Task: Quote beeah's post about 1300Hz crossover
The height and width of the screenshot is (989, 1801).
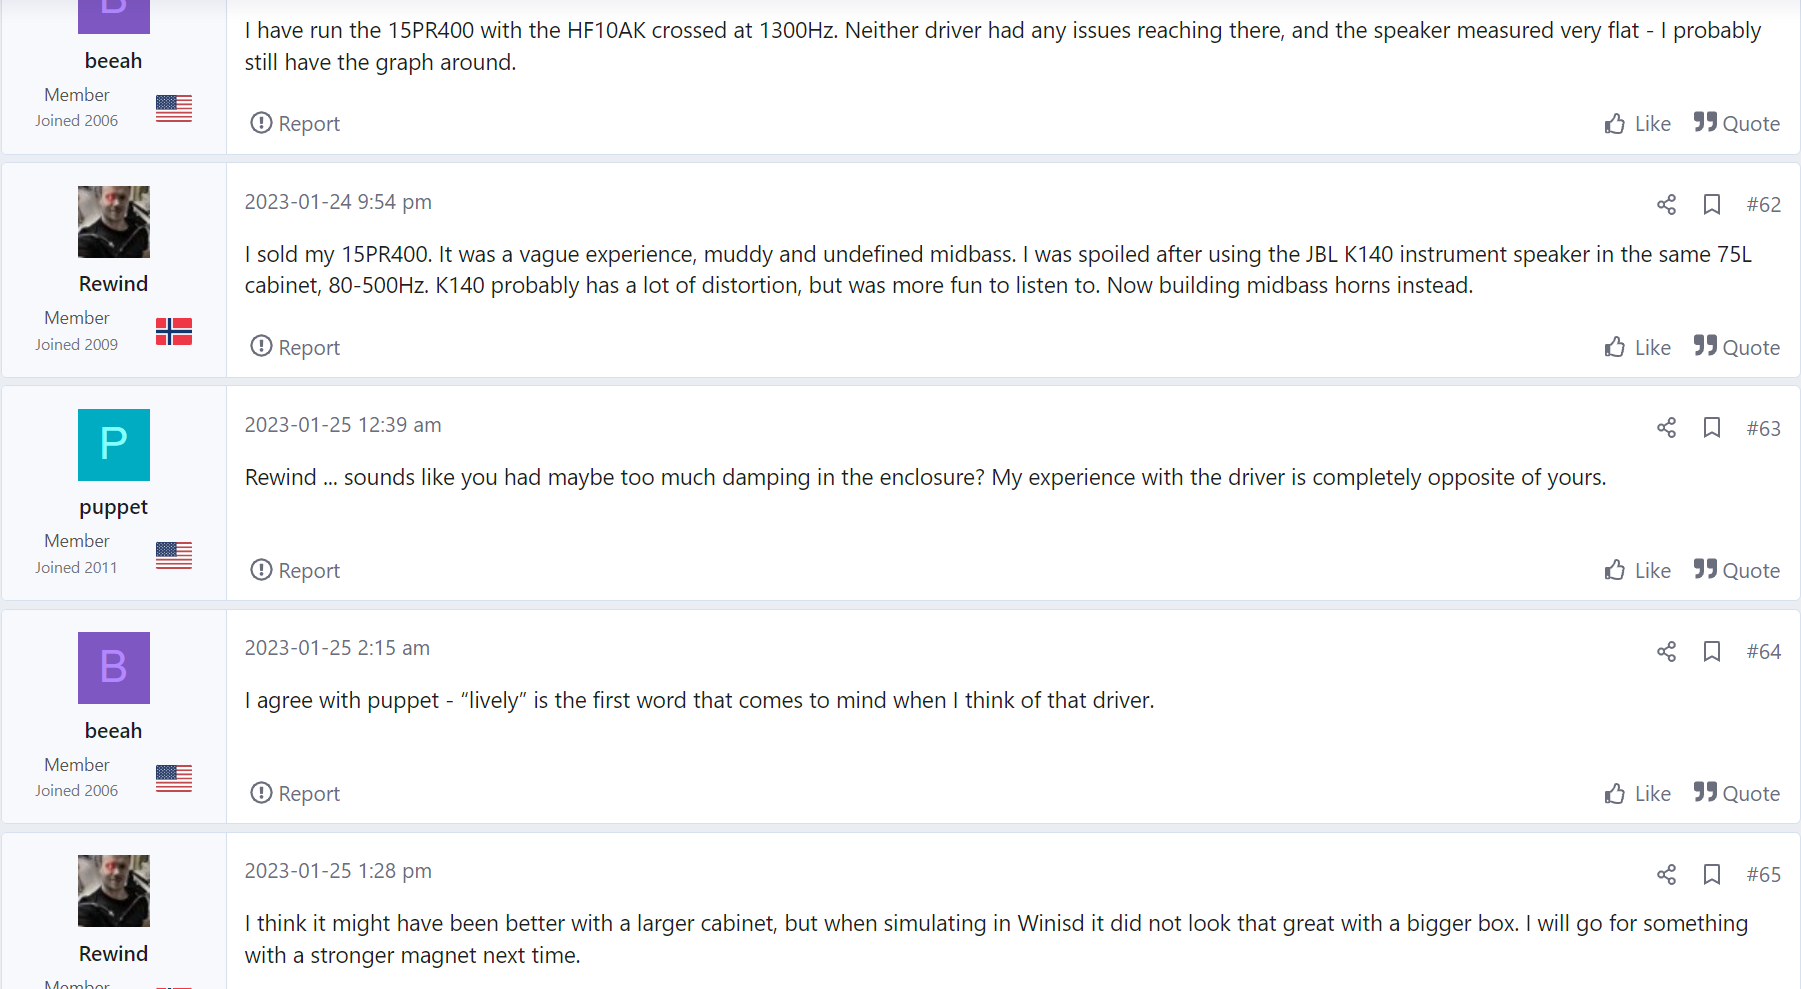Action: (1737, 123)
